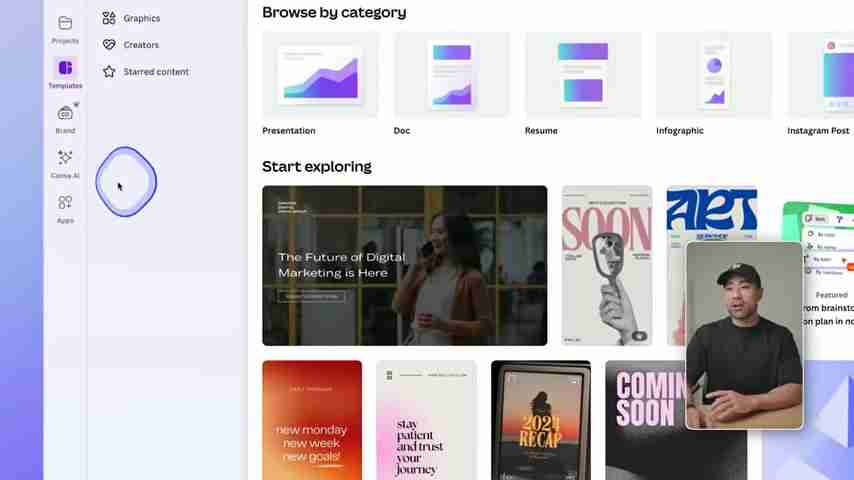Choose the Infographic category thumbnail
Image resolution: width=854 pixels, height=480 pixels.
714,75
